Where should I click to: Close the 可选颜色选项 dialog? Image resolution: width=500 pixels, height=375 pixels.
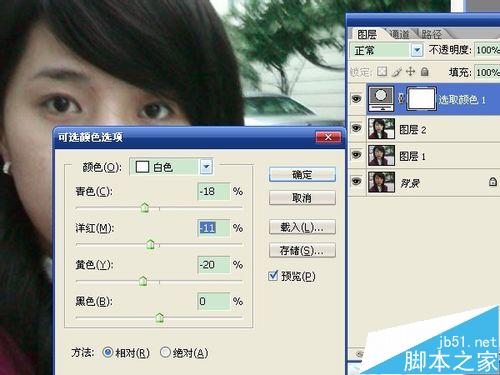tap(328, 137)
